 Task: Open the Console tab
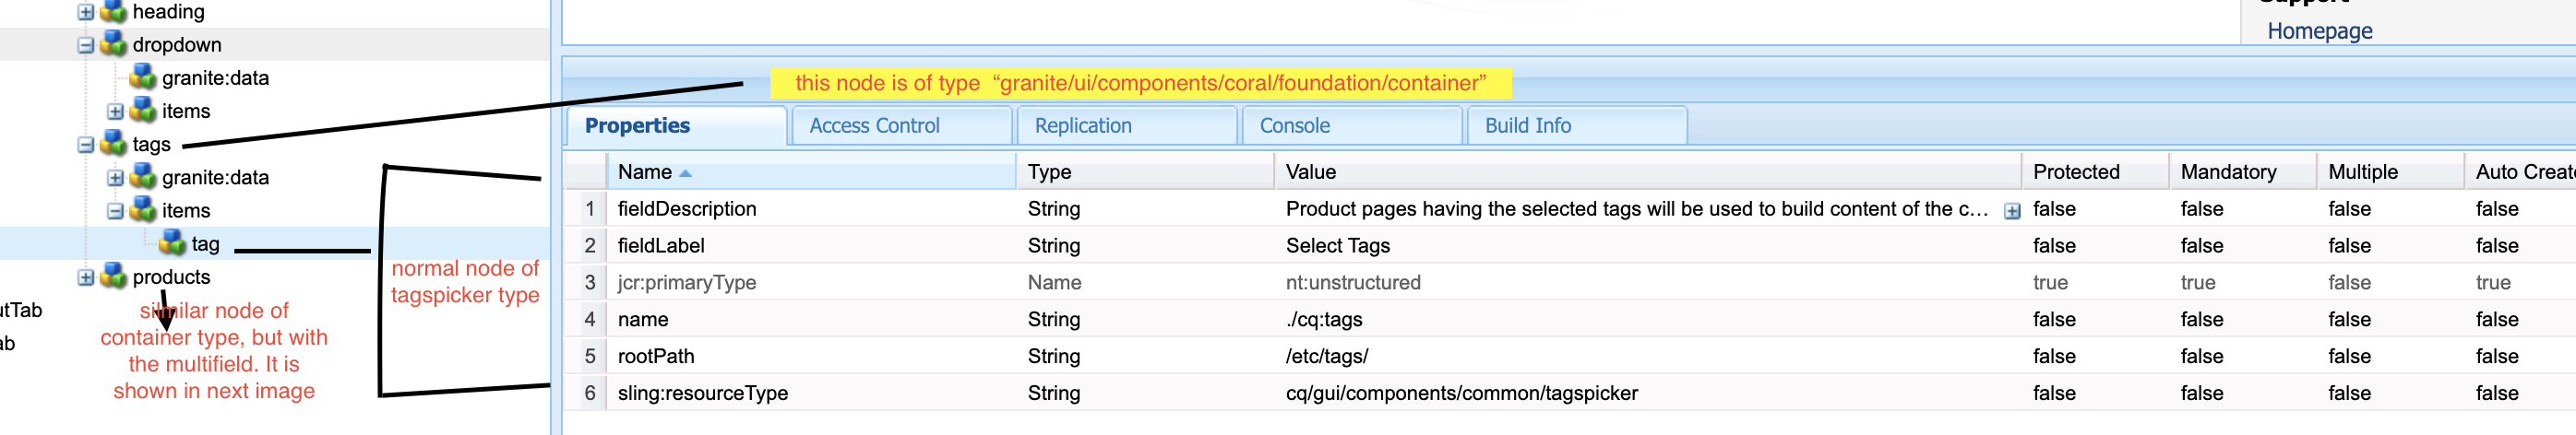(1294, 126)
